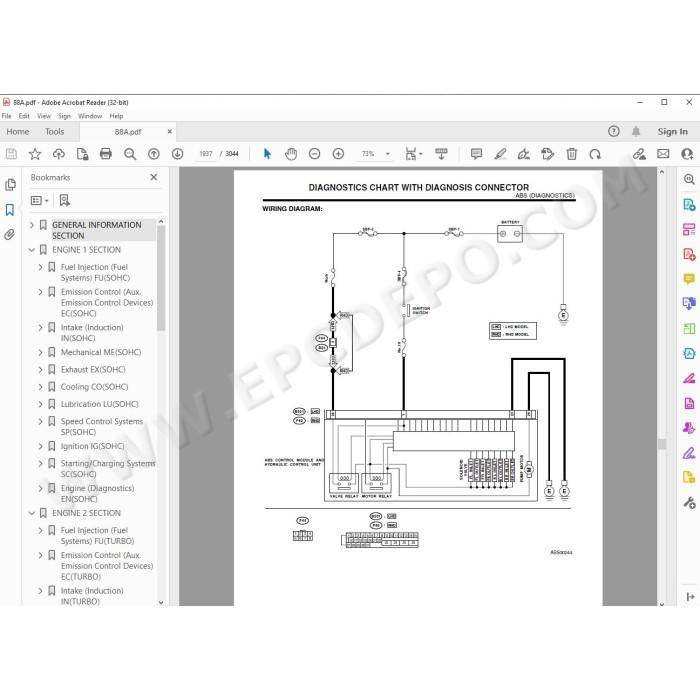Collapse ENGINE 1 SECTION bookmark
The image size is (700, 700).
(32, 250)
